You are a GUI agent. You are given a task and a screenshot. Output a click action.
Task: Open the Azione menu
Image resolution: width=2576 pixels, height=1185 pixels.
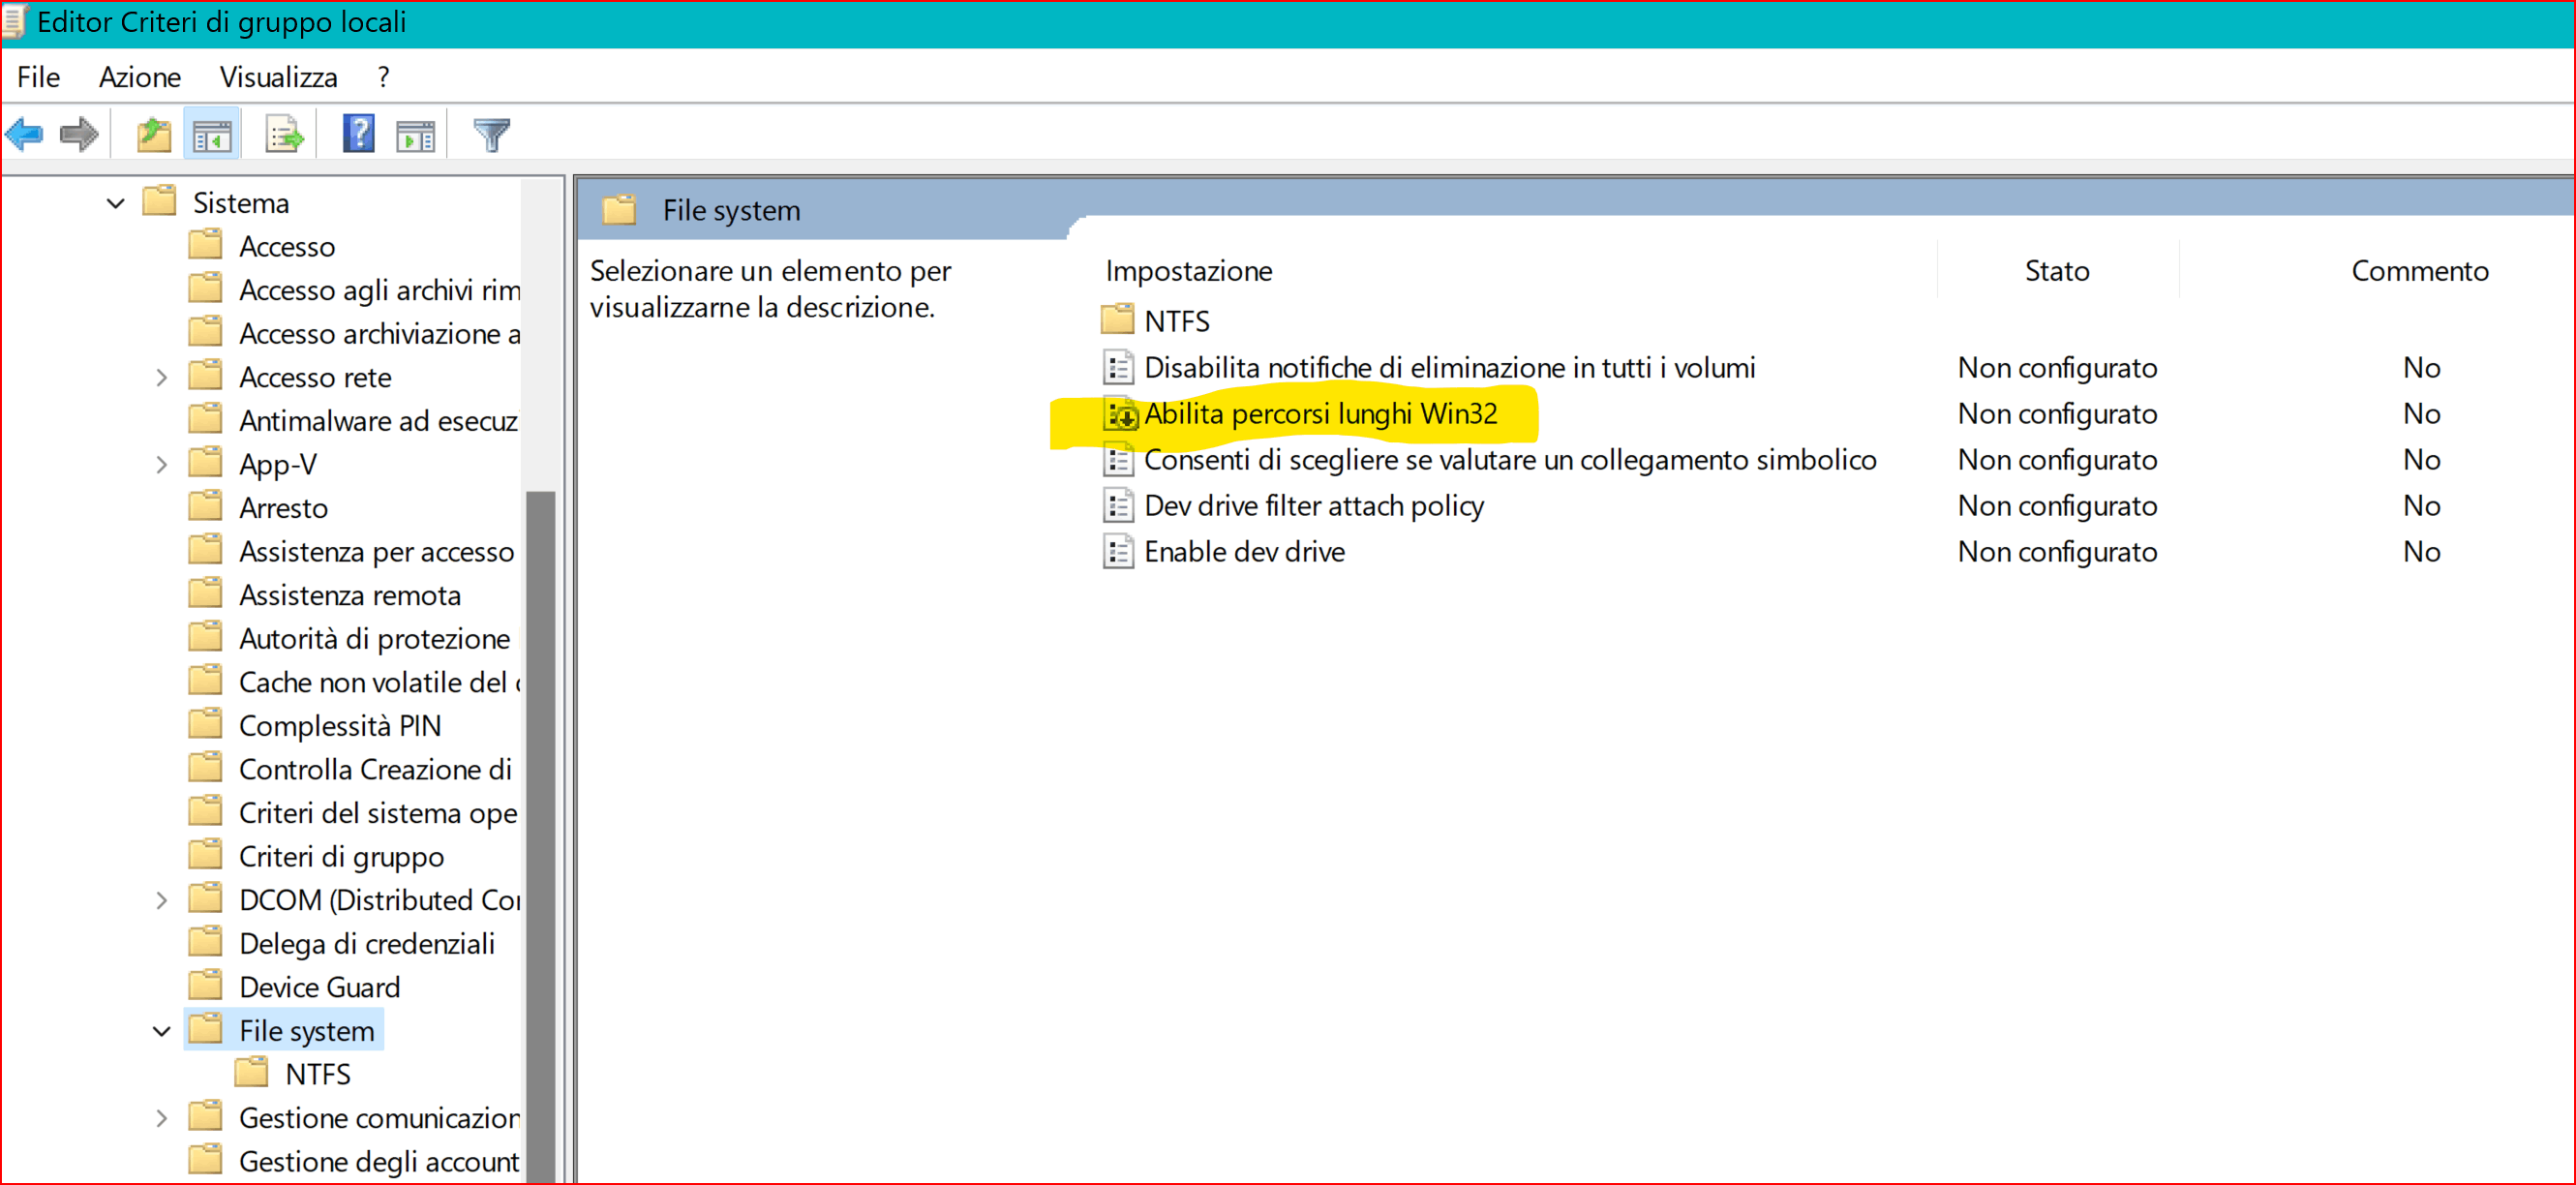pos(139,77)
